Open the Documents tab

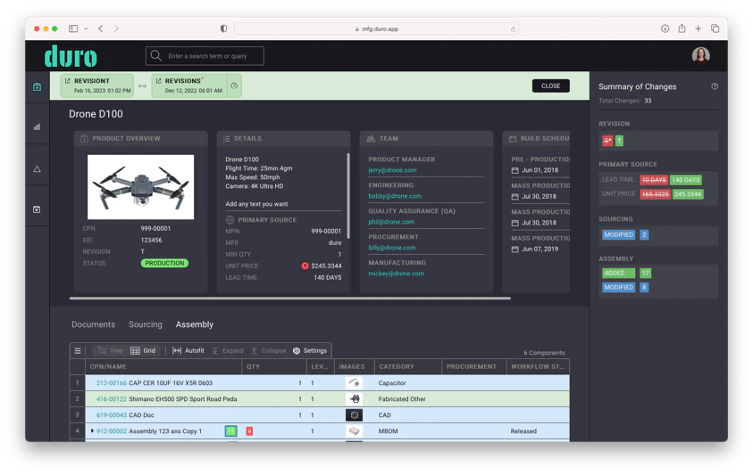pos(93,325)
